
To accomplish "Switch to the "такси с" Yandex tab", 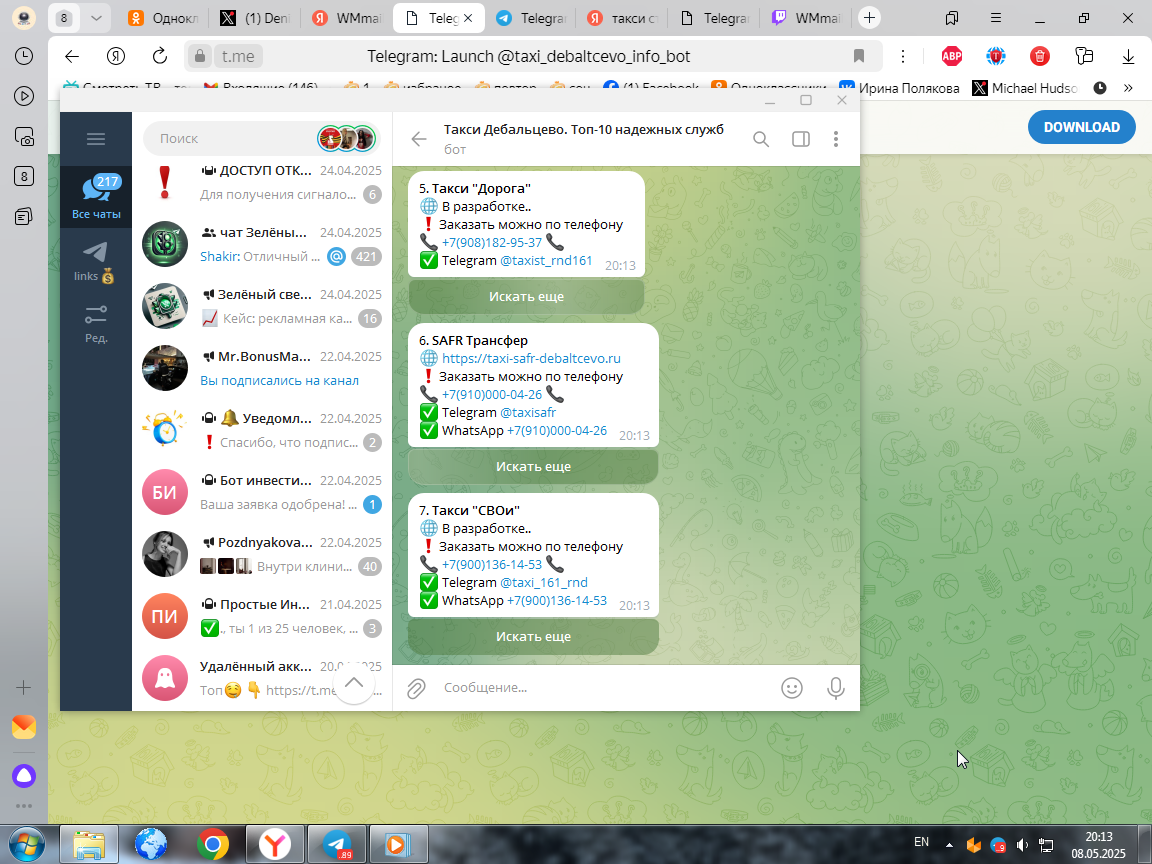I will (x=622, y=18).
